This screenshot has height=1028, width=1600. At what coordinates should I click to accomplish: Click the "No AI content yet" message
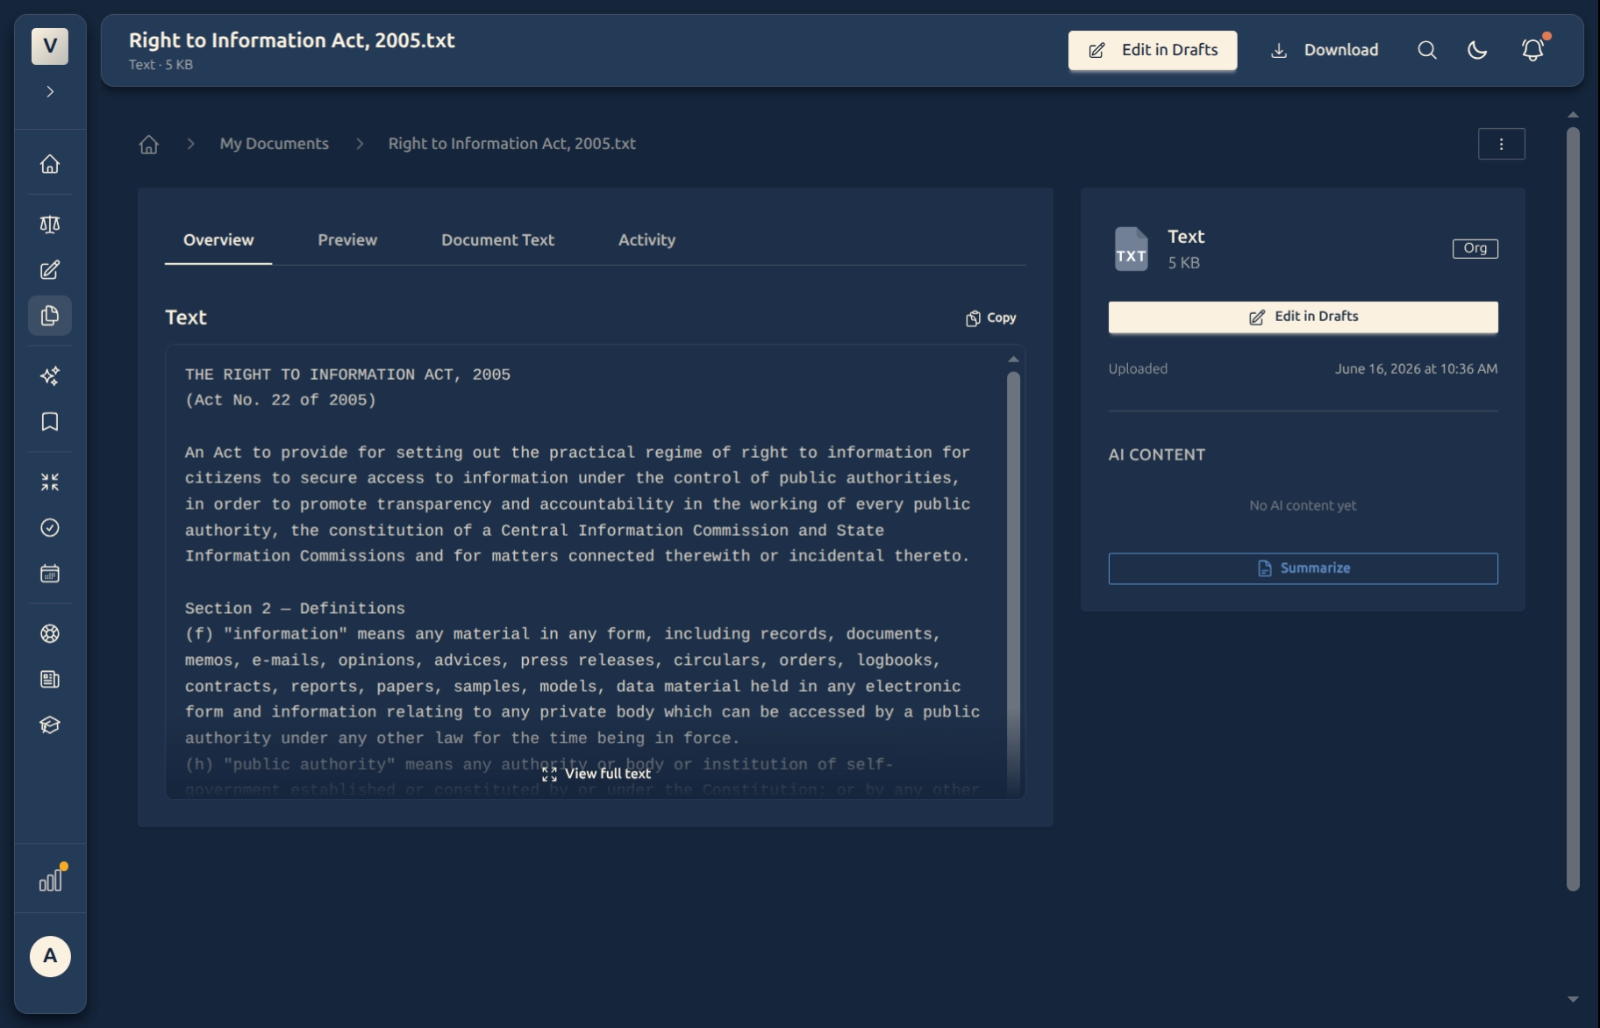click(1303, 506)
